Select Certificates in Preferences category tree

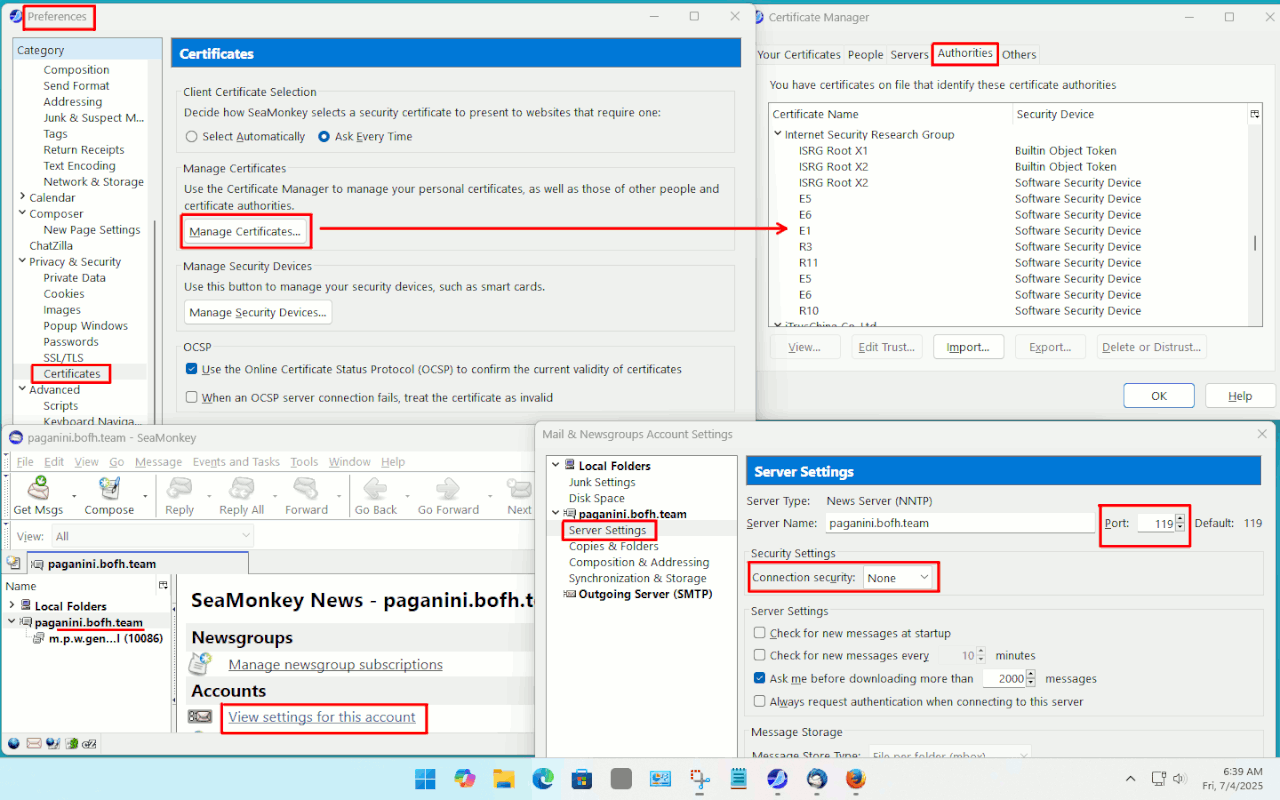click(72, 374)
